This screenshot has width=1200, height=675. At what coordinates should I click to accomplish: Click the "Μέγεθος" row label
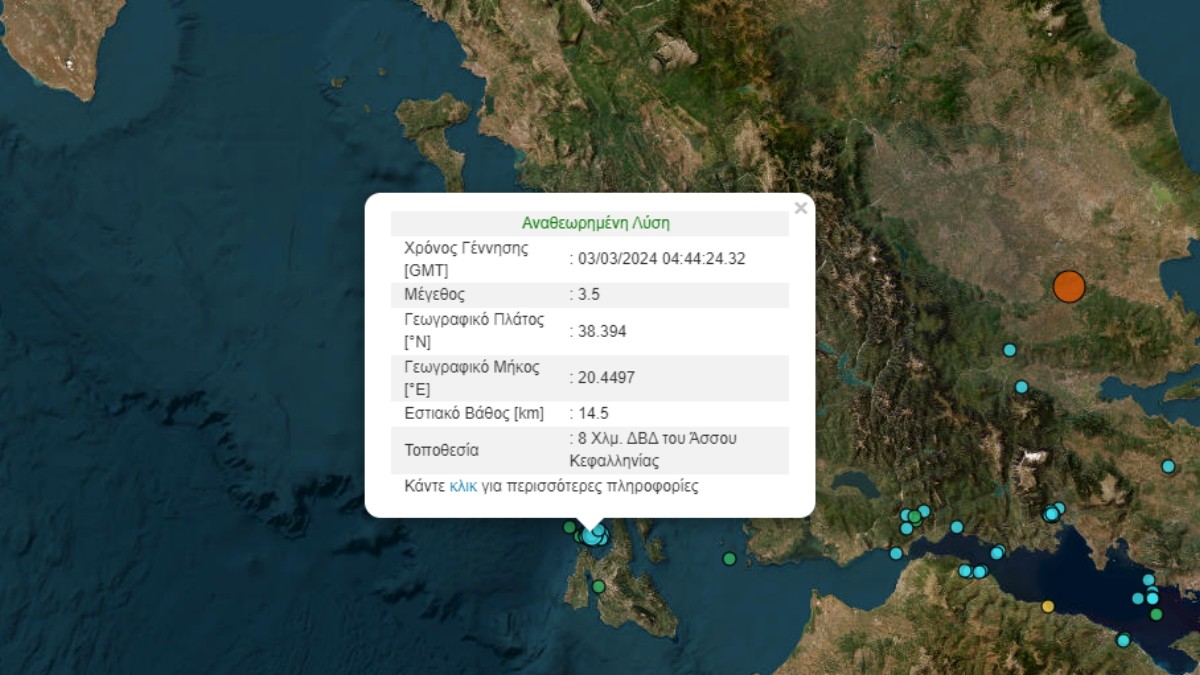tap(434, 295)
